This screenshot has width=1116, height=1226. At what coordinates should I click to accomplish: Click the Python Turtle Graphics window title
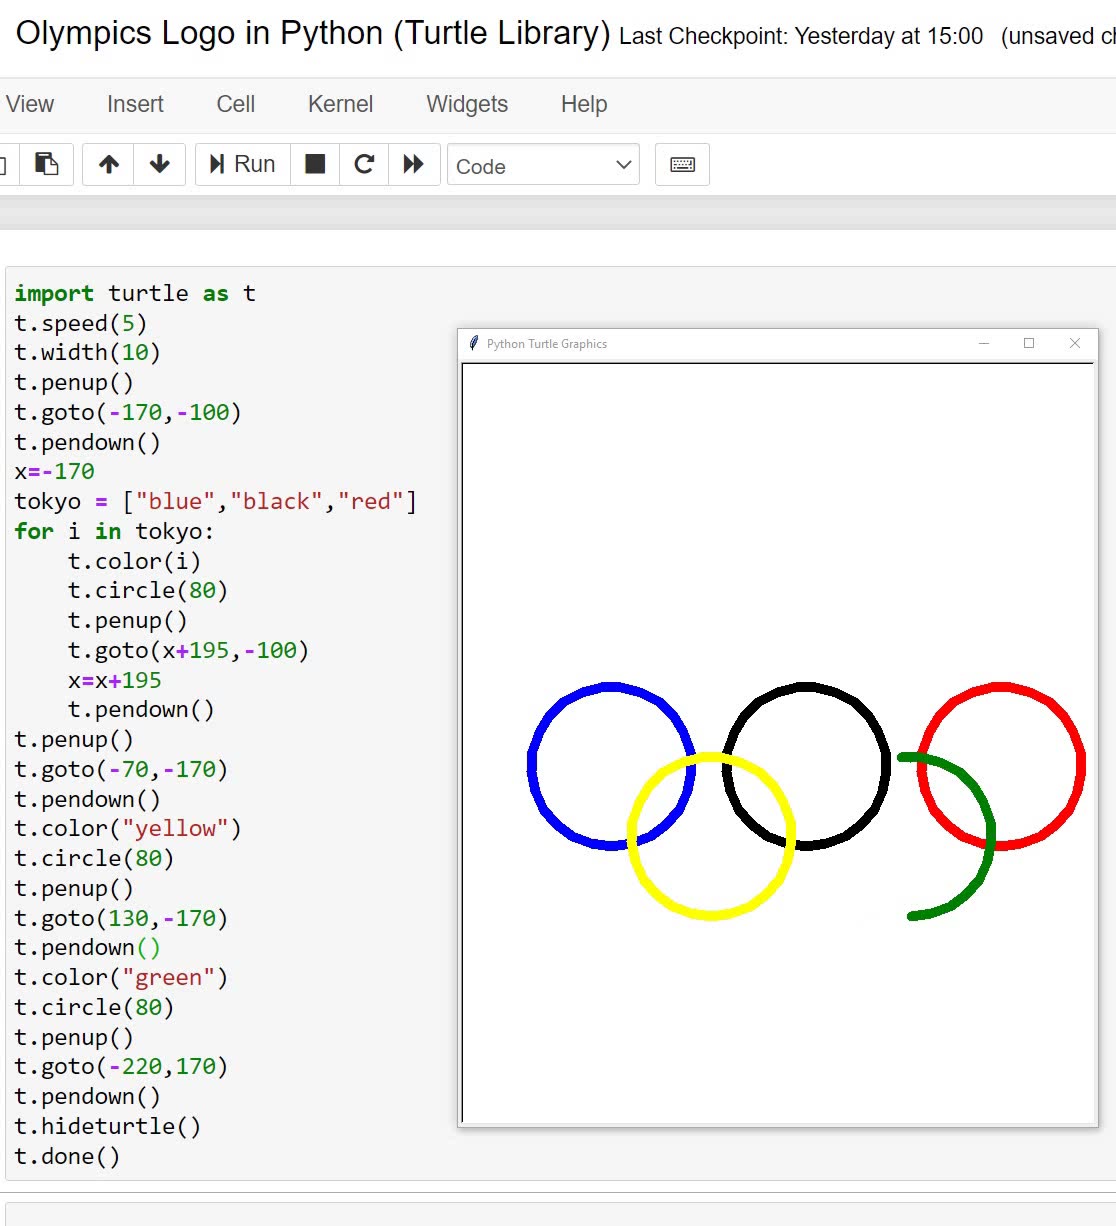click(546, 344)
